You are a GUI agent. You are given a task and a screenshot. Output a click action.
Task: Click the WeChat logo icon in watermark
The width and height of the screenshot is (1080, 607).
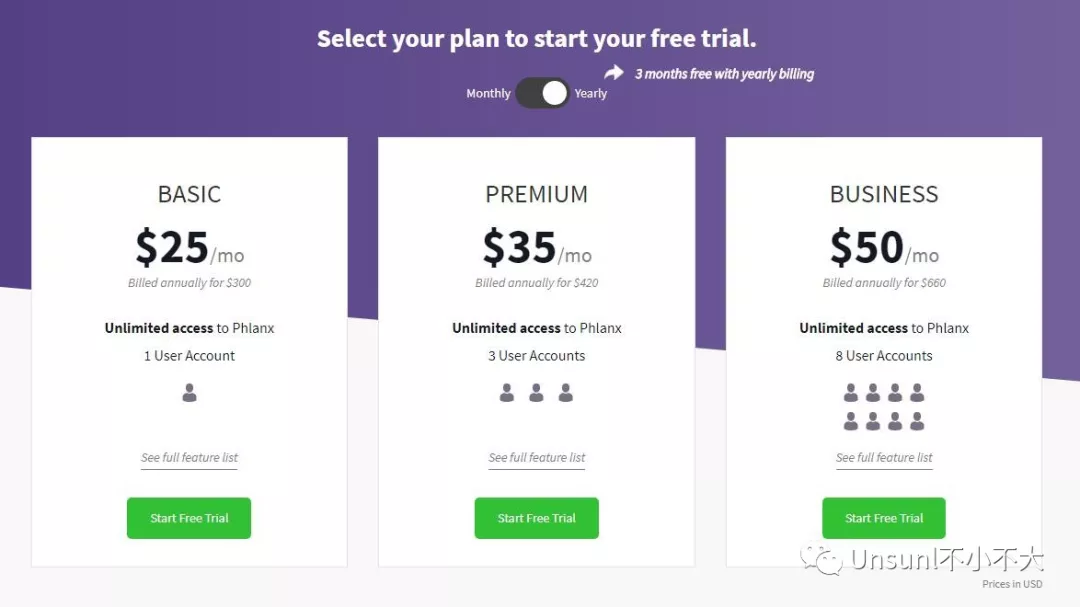(827, 560)
